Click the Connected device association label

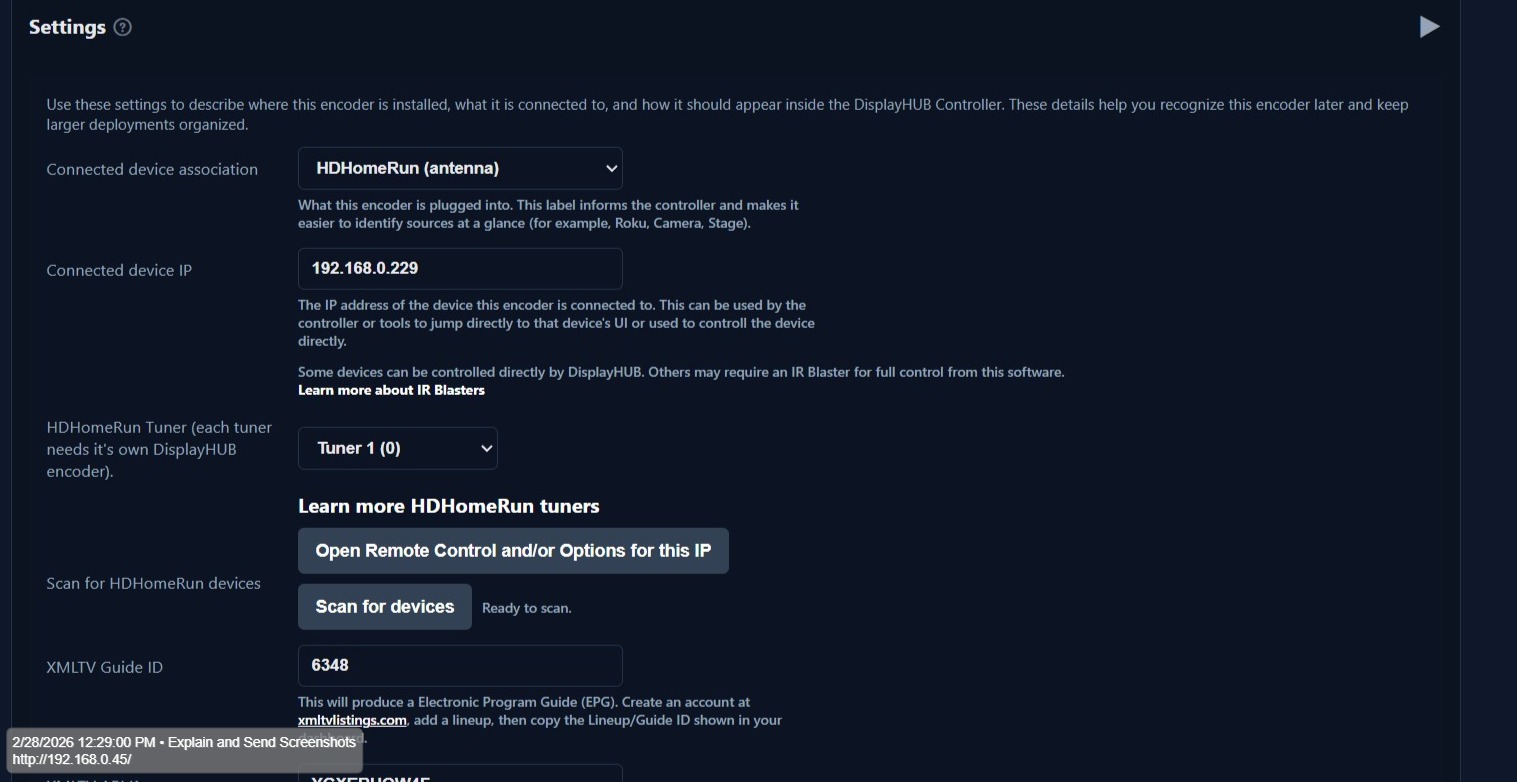152,169
